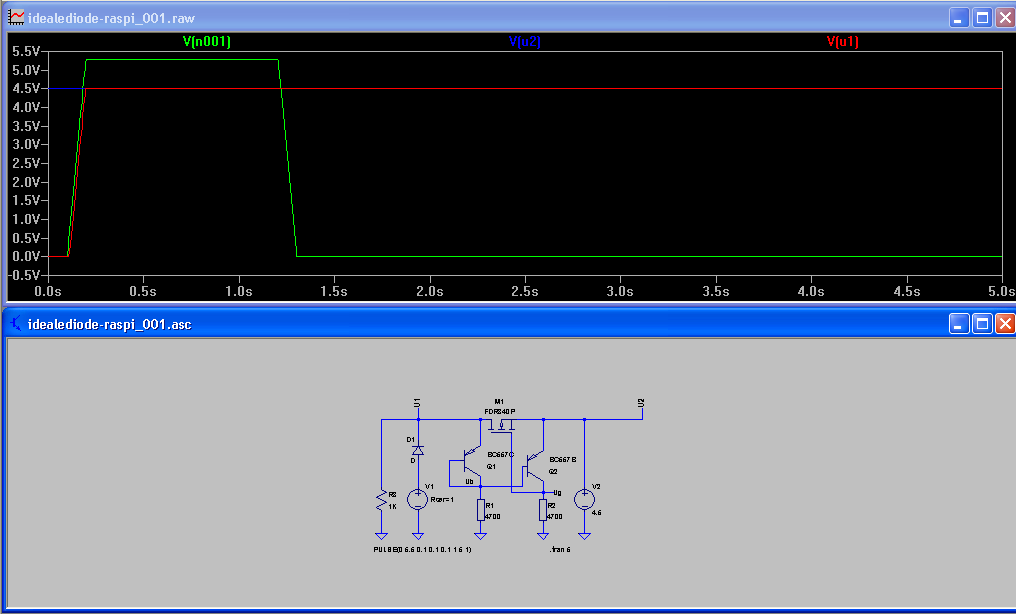Select the red V(u1) trace label
This screenshot has height=614, width=1016.
(x=842, y=41)
